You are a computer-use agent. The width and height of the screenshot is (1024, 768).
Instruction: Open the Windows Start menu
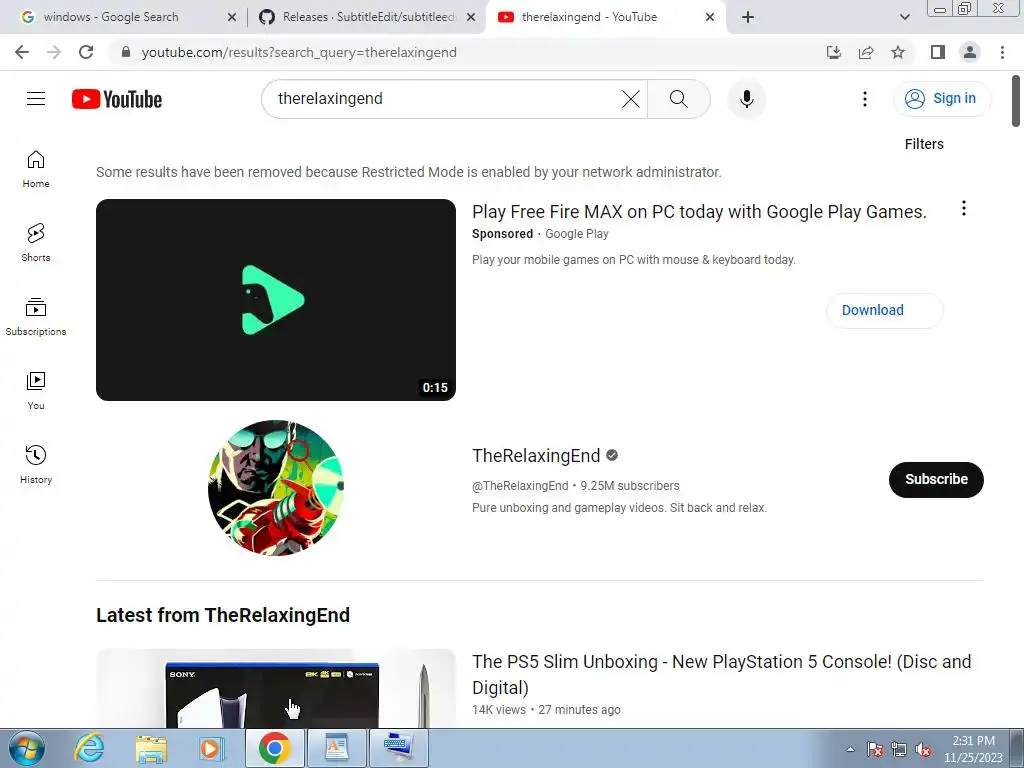[x=26, y=748]
